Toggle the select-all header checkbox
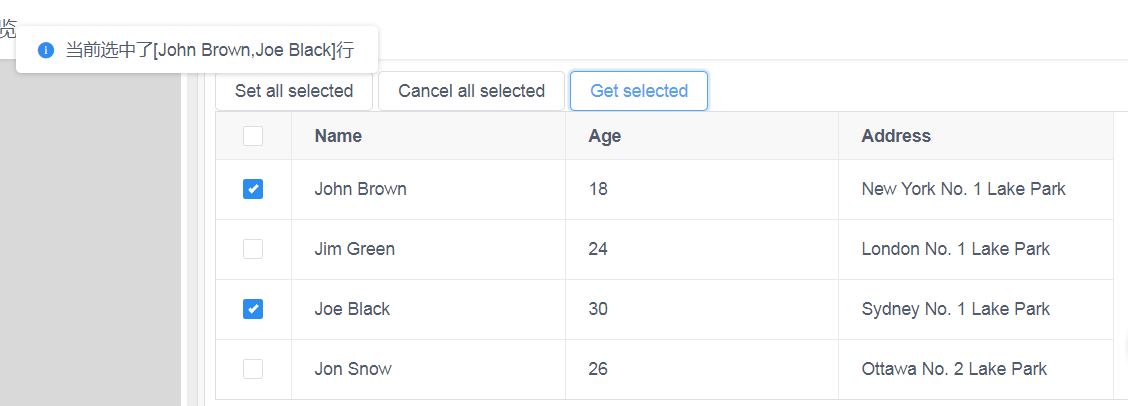Viewport: 1128px width, 406px height. point(253,136)
